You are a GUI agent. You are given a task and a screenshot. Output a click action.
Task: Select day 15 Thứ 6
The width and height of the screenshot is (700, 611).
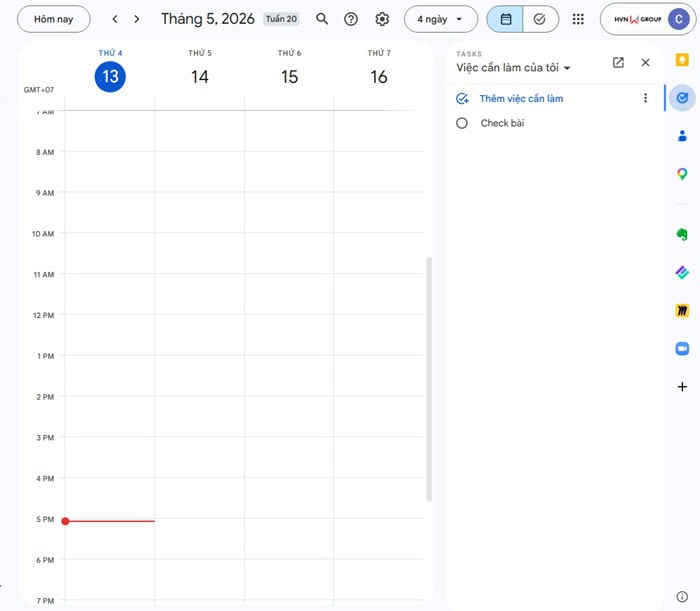(289, 77)
